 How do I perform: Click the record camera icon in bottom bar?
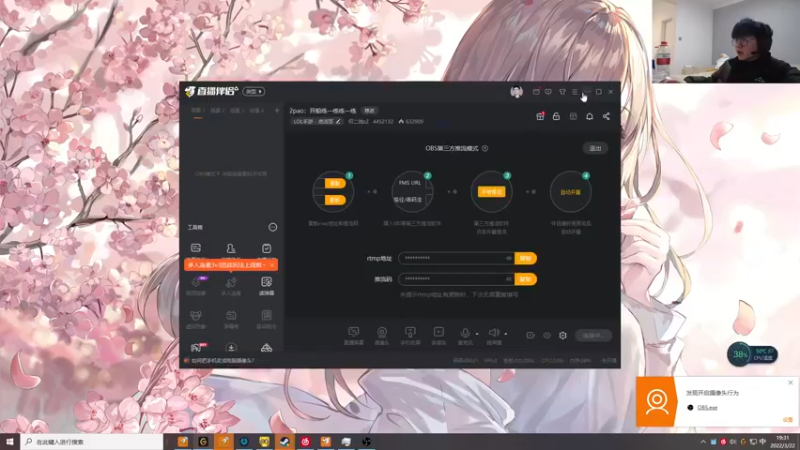click(x=531, y=336)
